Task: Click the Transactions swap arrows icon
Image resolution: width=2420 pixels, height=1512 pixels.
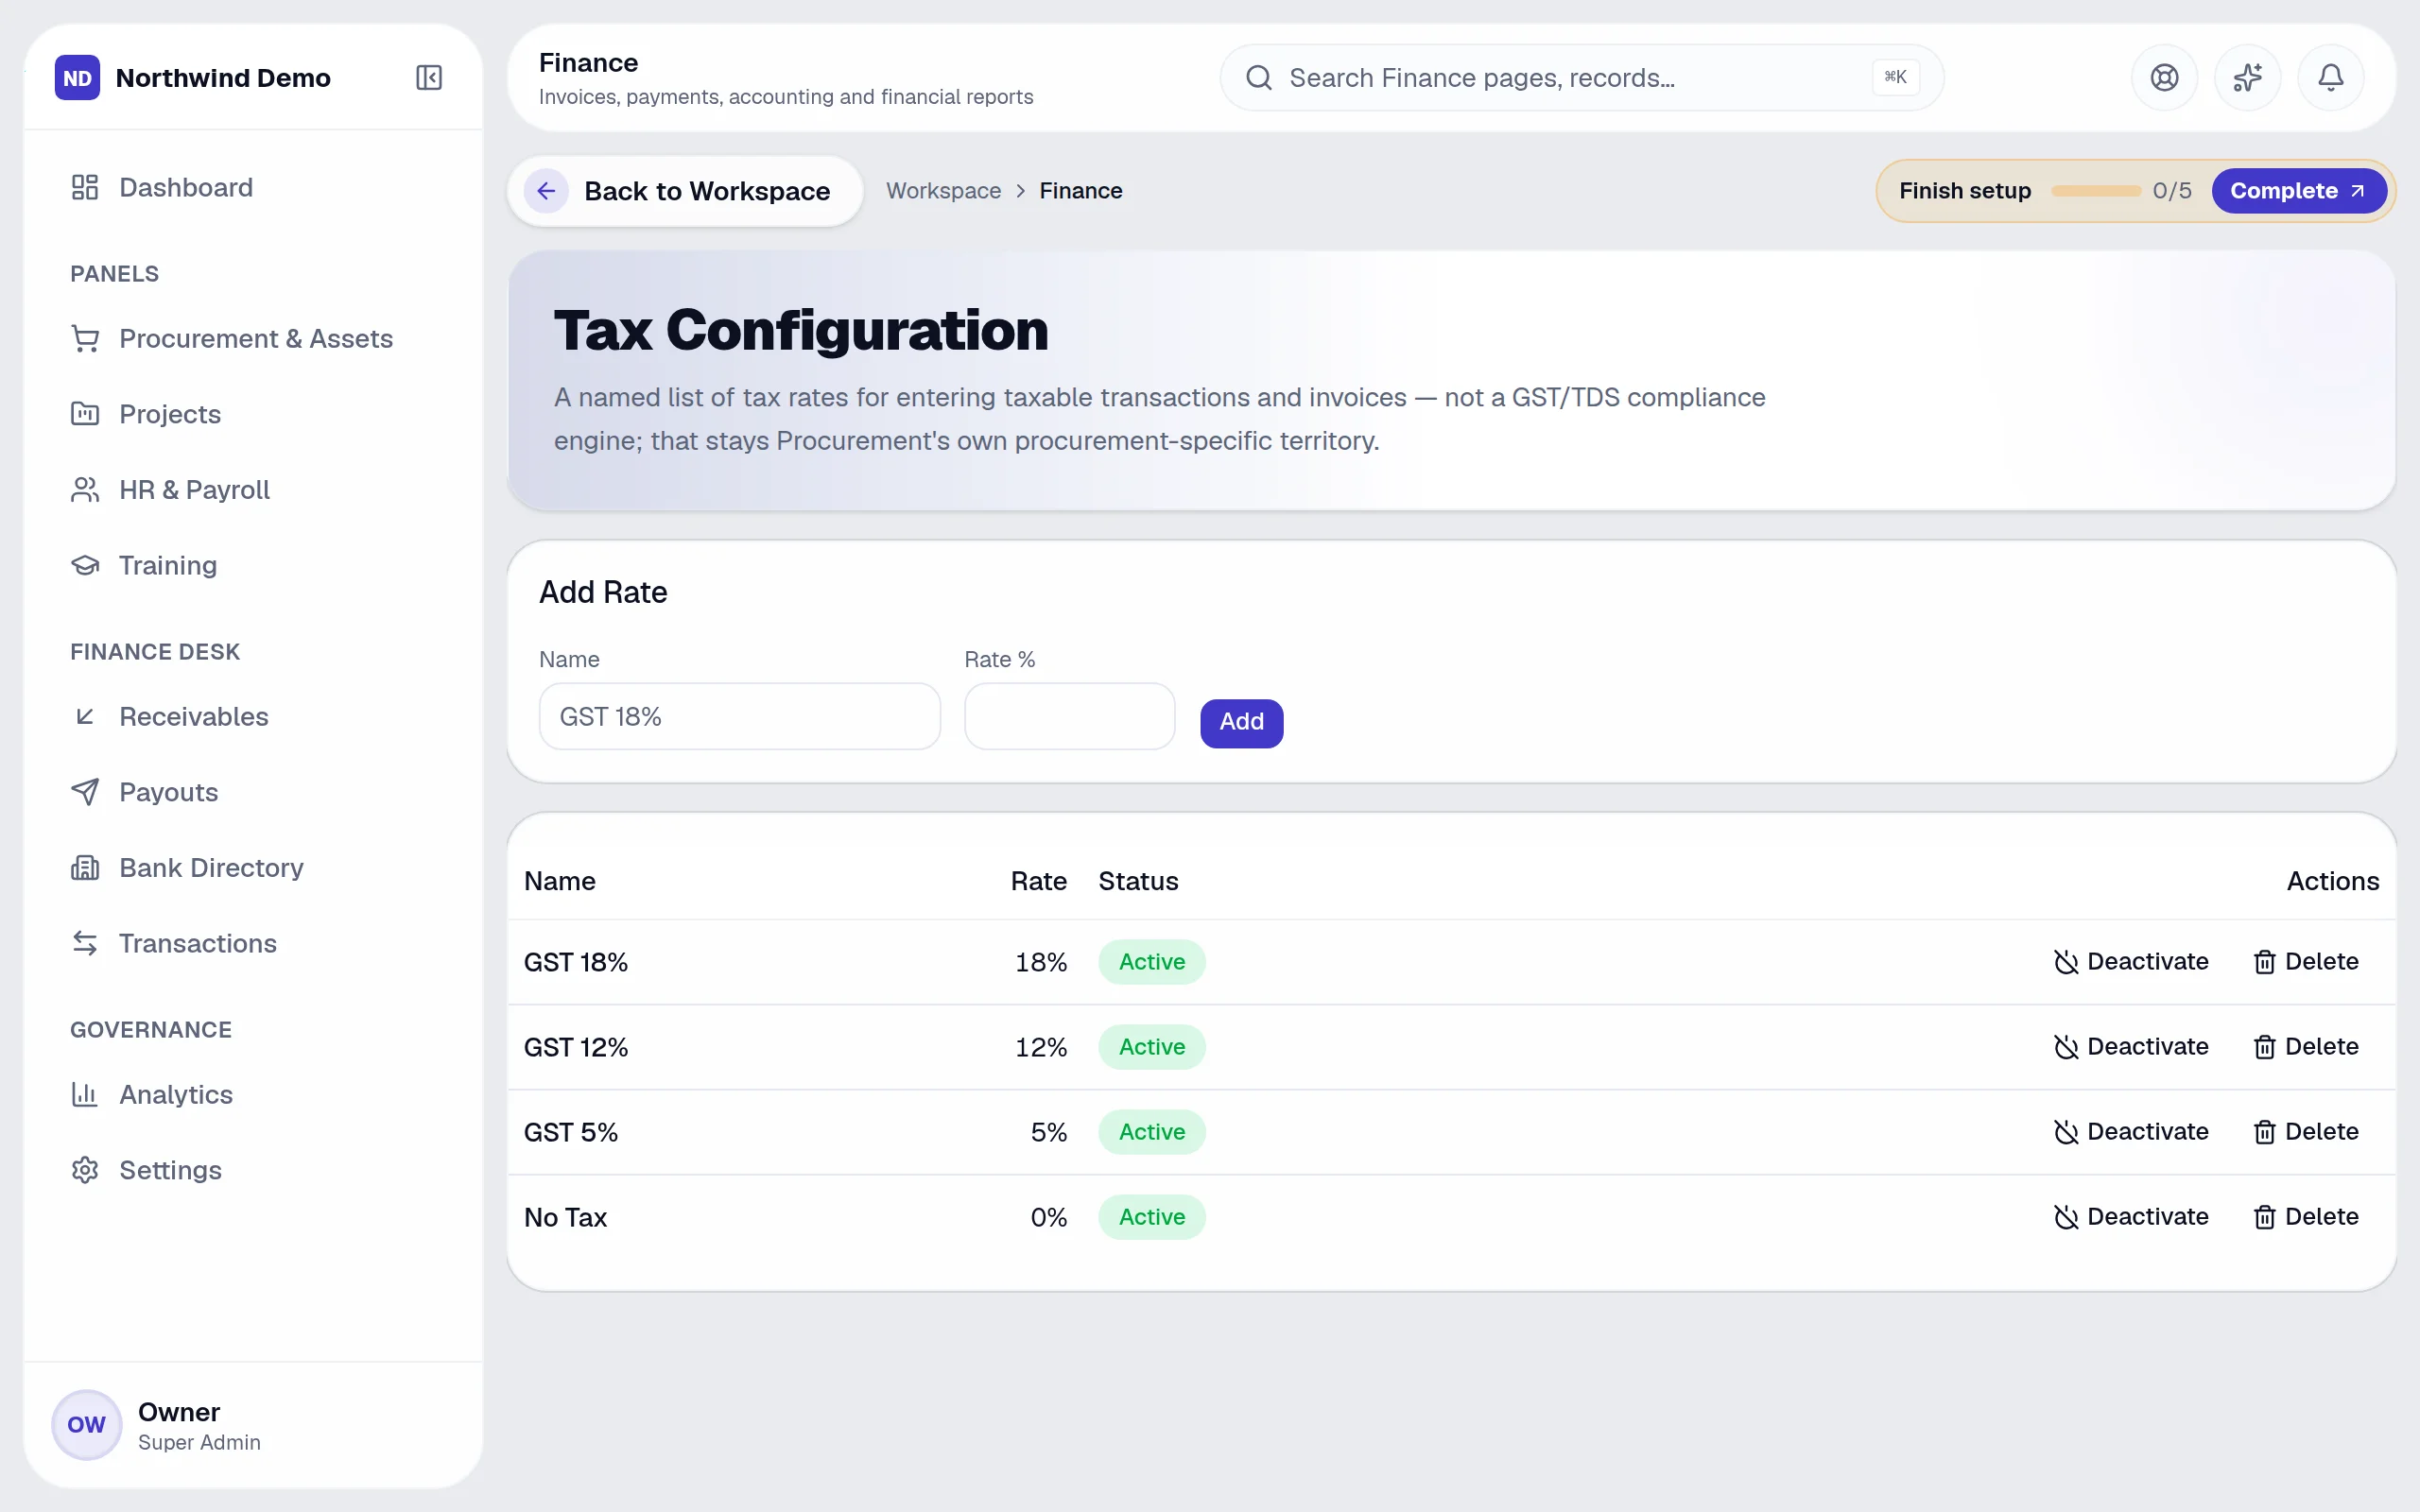Action: (85, 943)
